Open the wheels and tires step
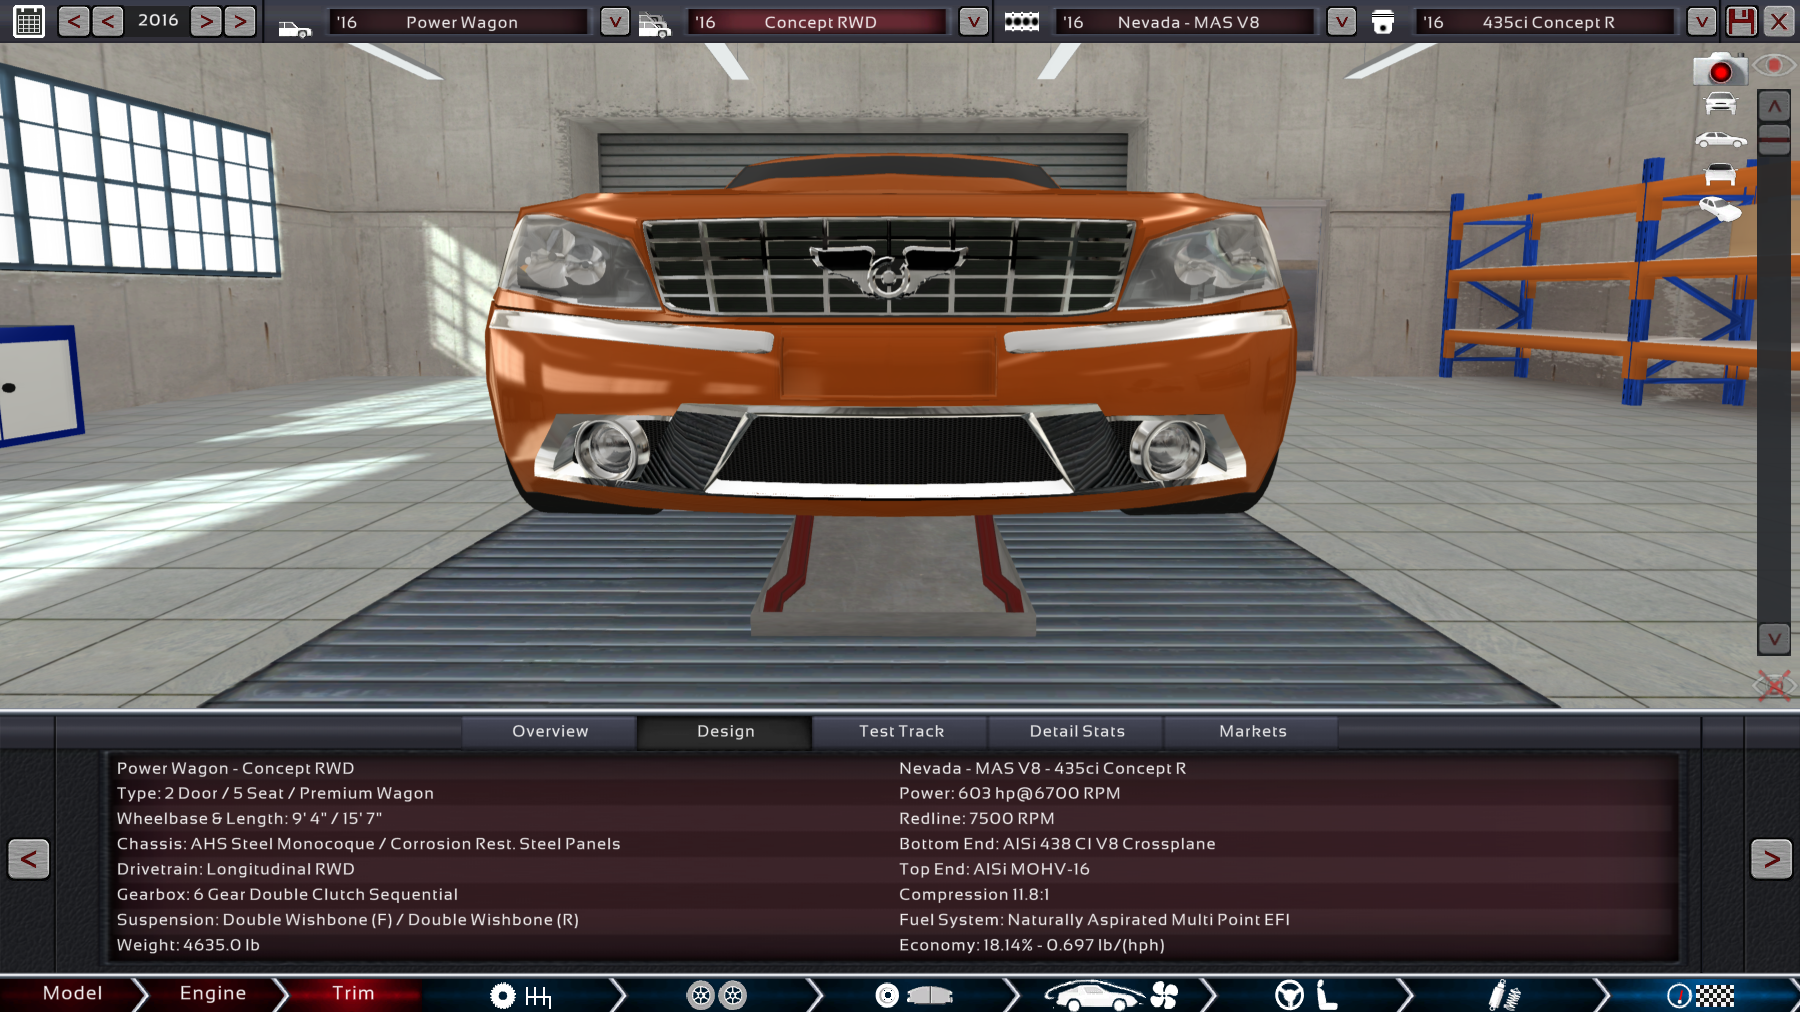 [x=717, y=995]
